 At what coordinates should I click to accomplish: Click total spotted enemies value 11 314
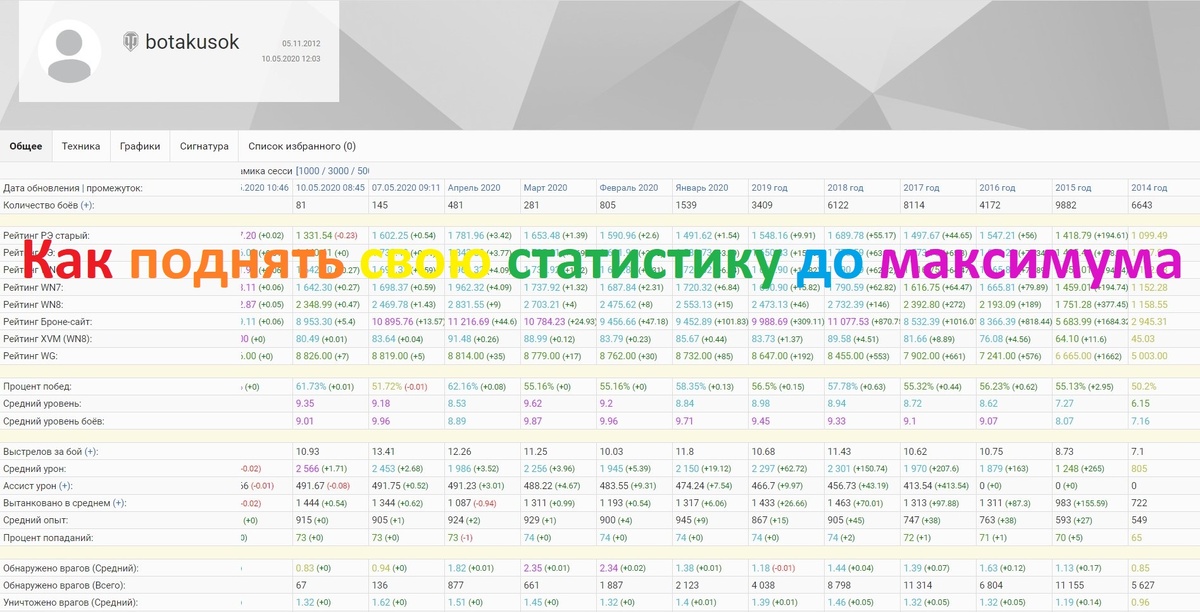(x=920, y=584)
